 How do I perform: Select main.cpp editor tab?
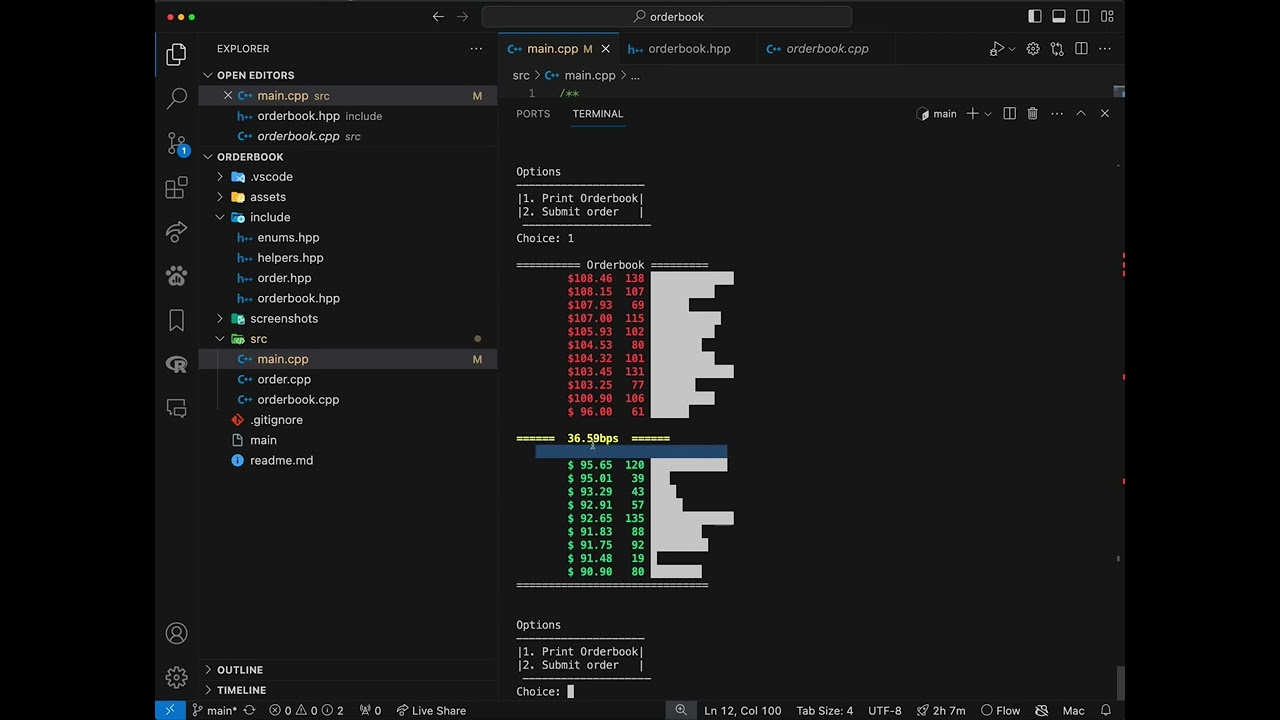(x=558, y=48)
